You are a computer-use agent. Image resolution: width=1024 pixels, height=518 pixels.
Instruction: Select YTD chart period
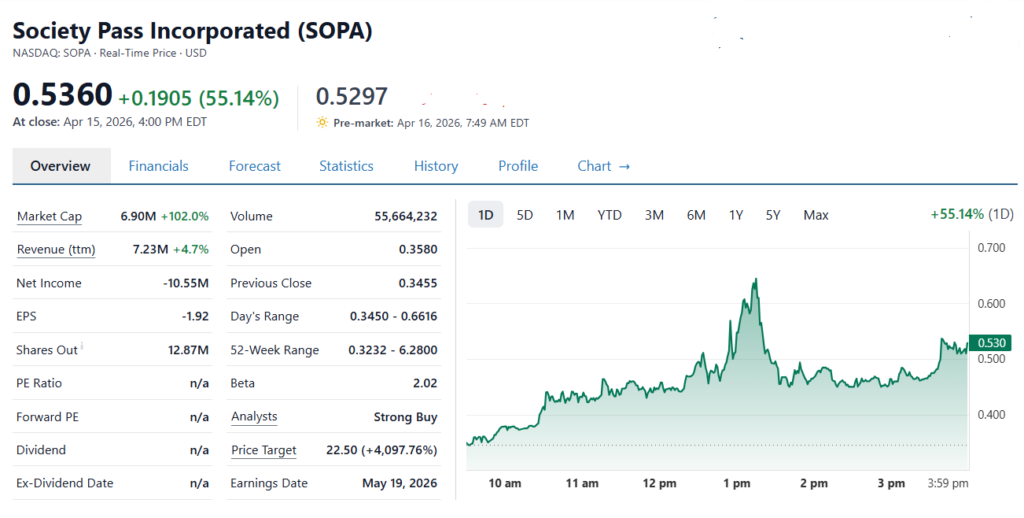click(x=609, y=215)
